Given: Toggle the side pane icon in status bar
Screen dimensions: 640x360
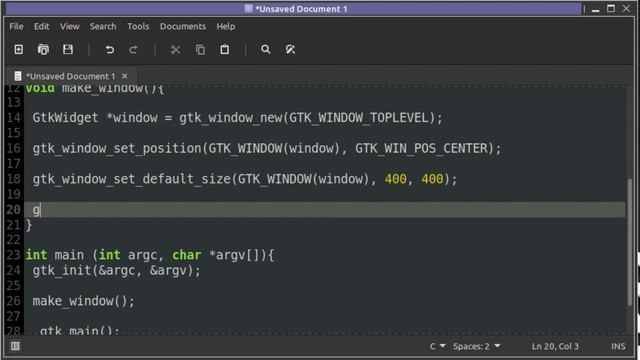Looking at the screenshot, I should pyautogui.click(x=16, y=346).
